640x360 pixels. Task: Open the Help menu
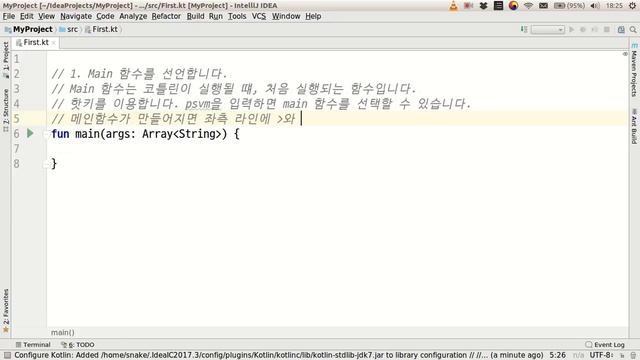coord(313,16)
